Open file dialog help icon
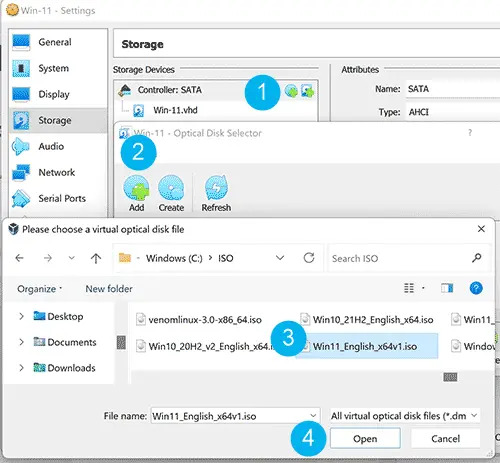Screen dimensions: 500x463 point(476,288)
